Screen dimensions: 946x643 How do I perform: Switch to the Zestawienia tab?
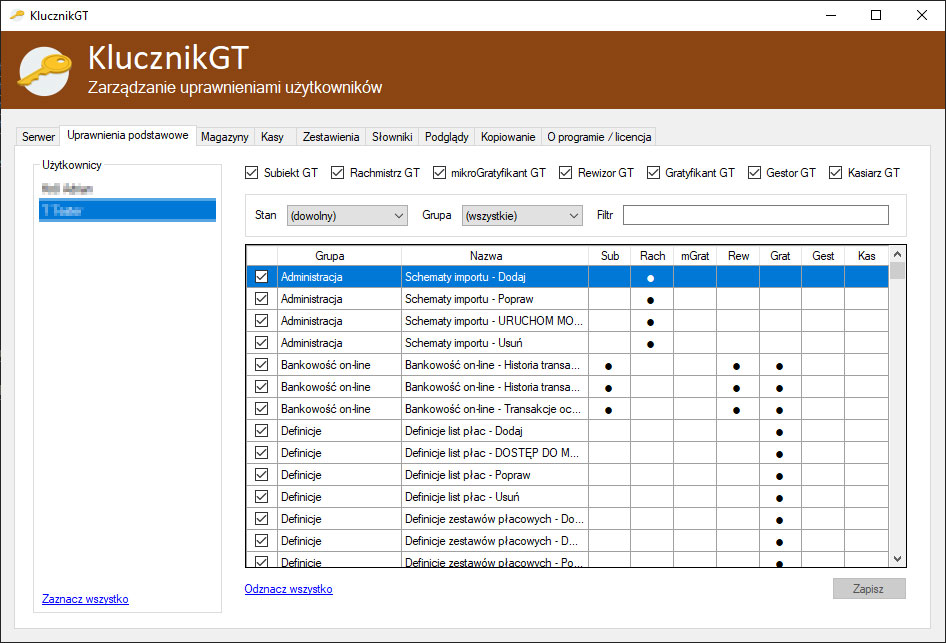pyautogui.click(x=331, y=137)
